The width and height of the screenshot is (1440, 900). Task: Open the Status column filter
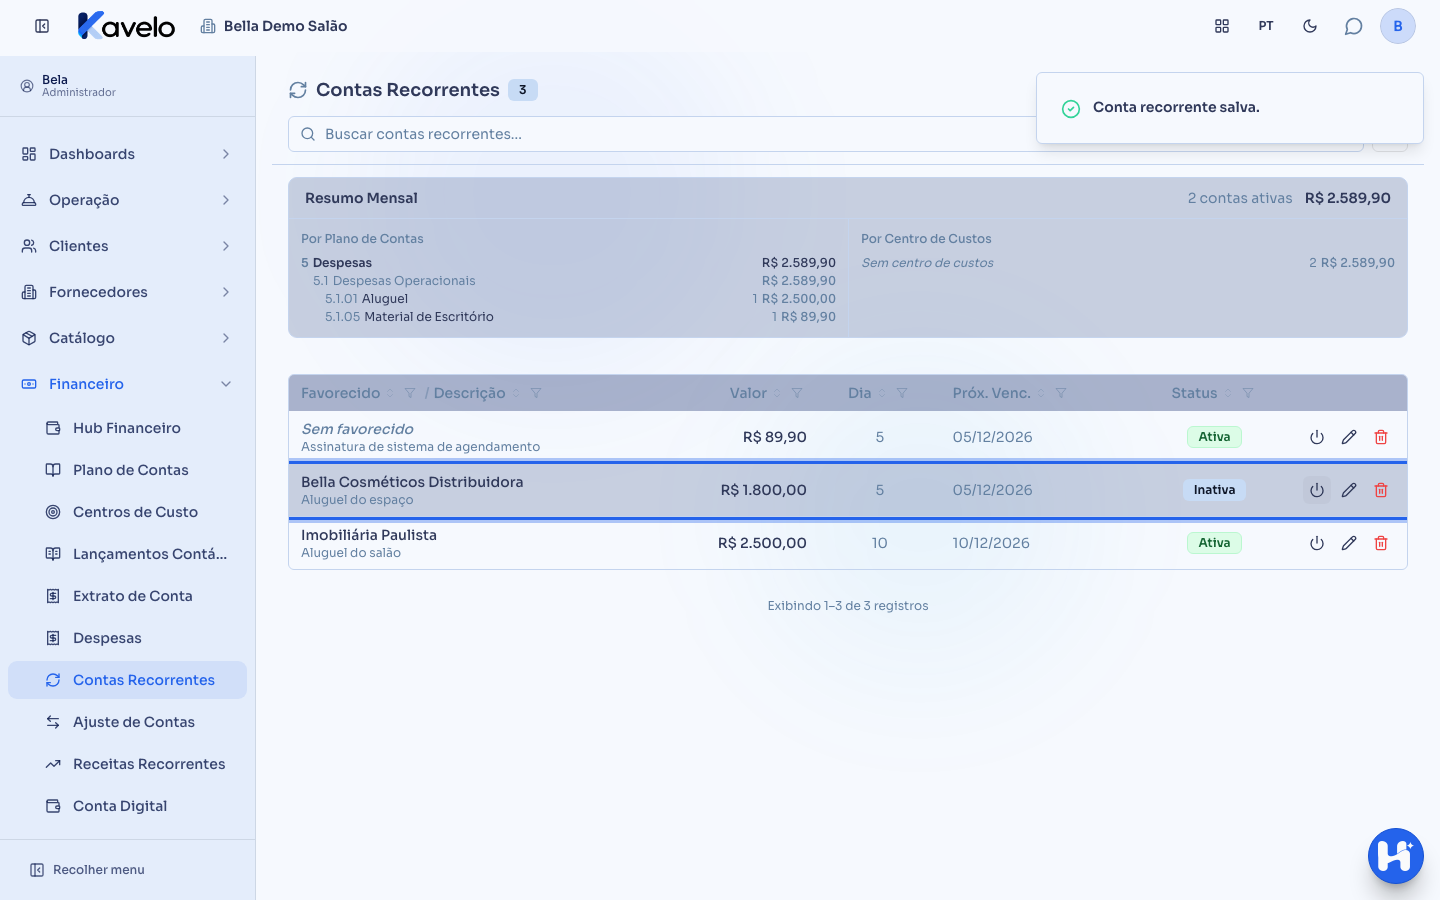1247,393
